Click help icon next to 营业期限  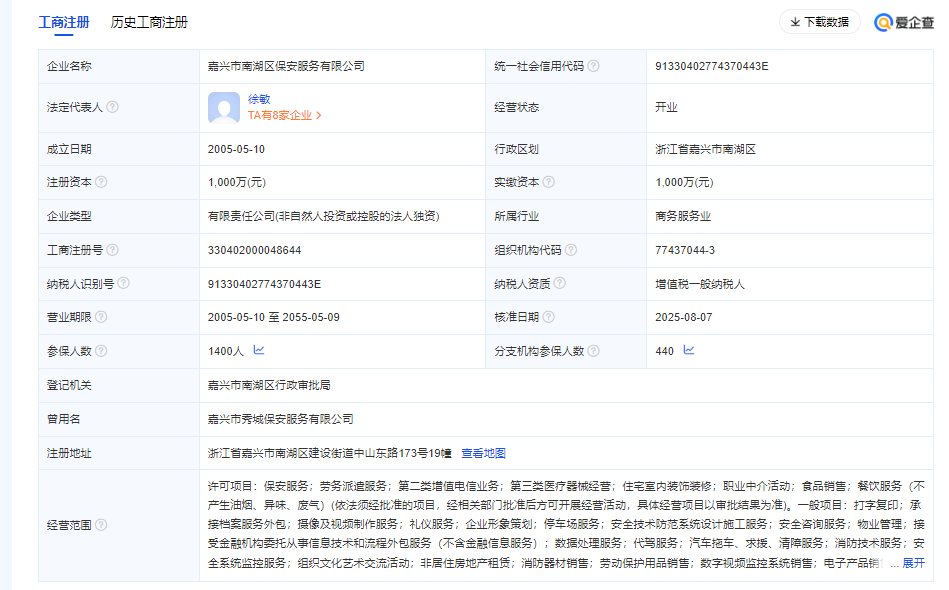(x=101, y=317)
